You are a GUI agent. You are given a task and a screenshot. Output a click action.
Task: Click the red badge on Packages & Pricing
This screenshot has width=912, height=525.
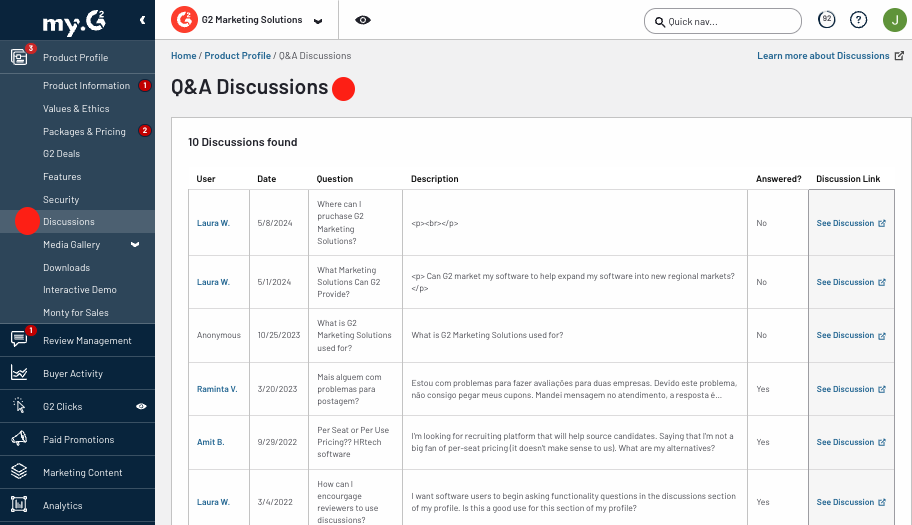point(145,130)
